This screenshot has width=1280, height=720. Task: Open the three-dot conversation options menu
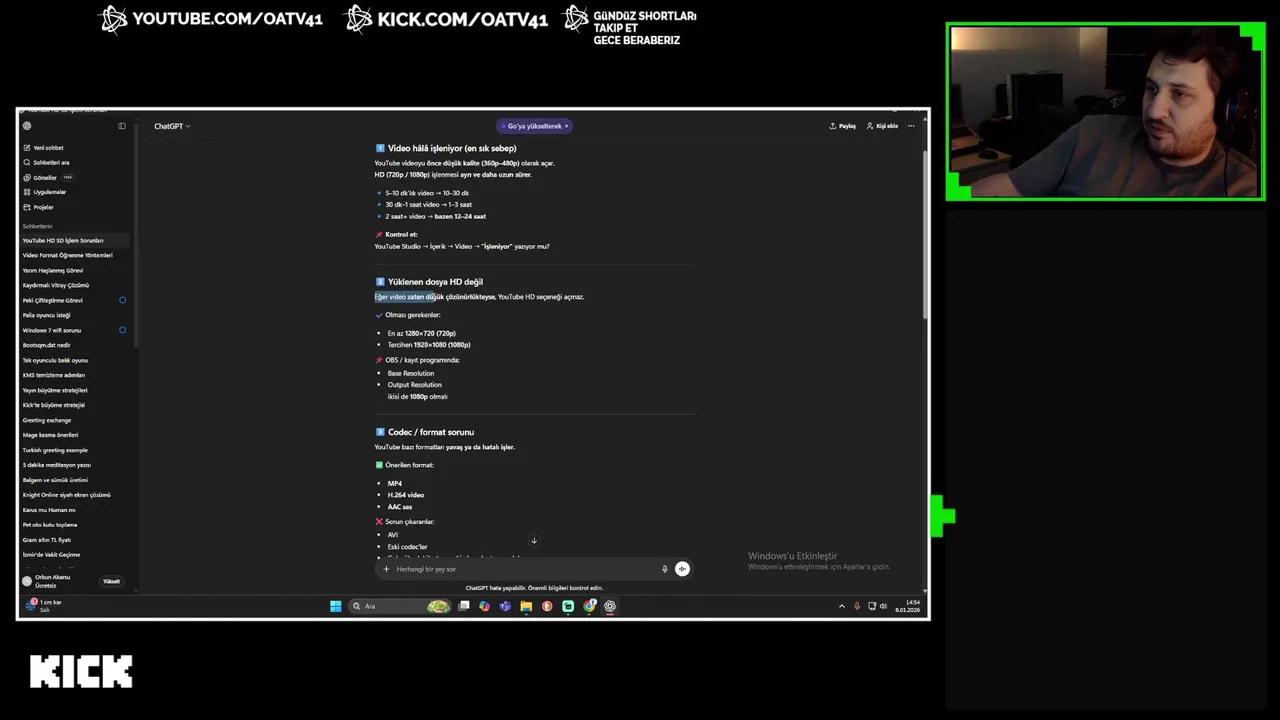(x=911, y=126)
